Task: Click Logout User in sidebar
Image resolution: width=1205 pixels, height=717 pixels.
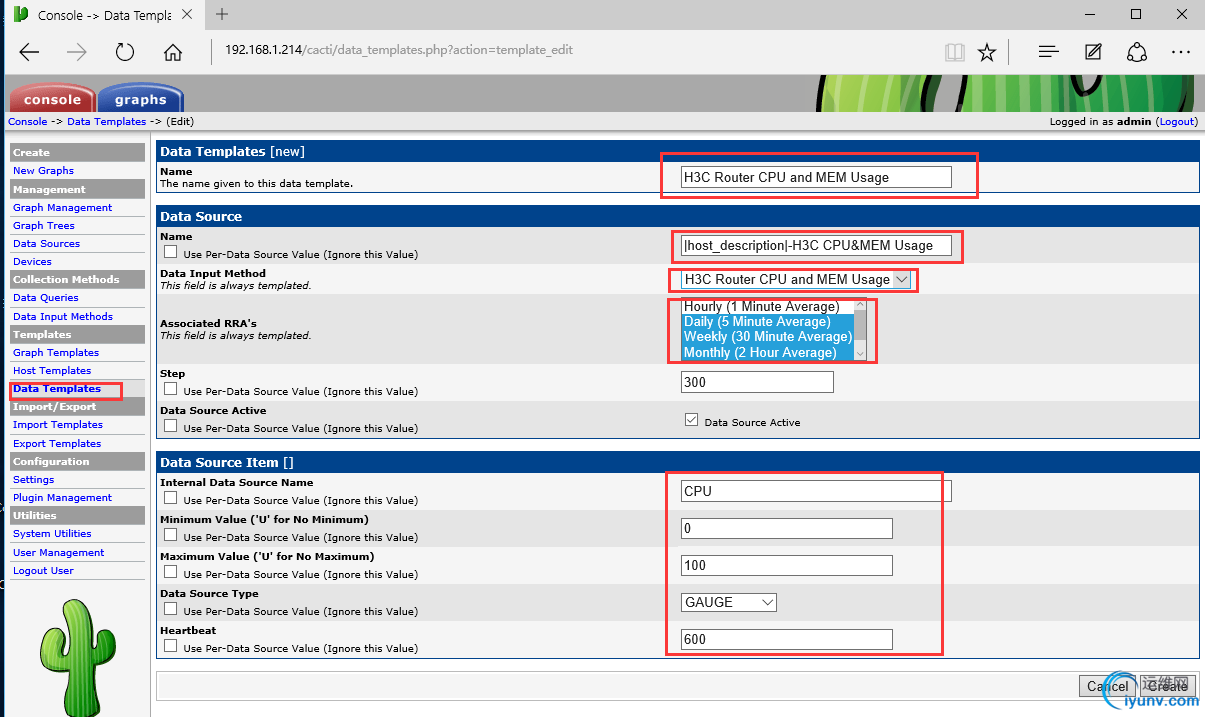Action: pyautogui.click(x=43, y=570)
